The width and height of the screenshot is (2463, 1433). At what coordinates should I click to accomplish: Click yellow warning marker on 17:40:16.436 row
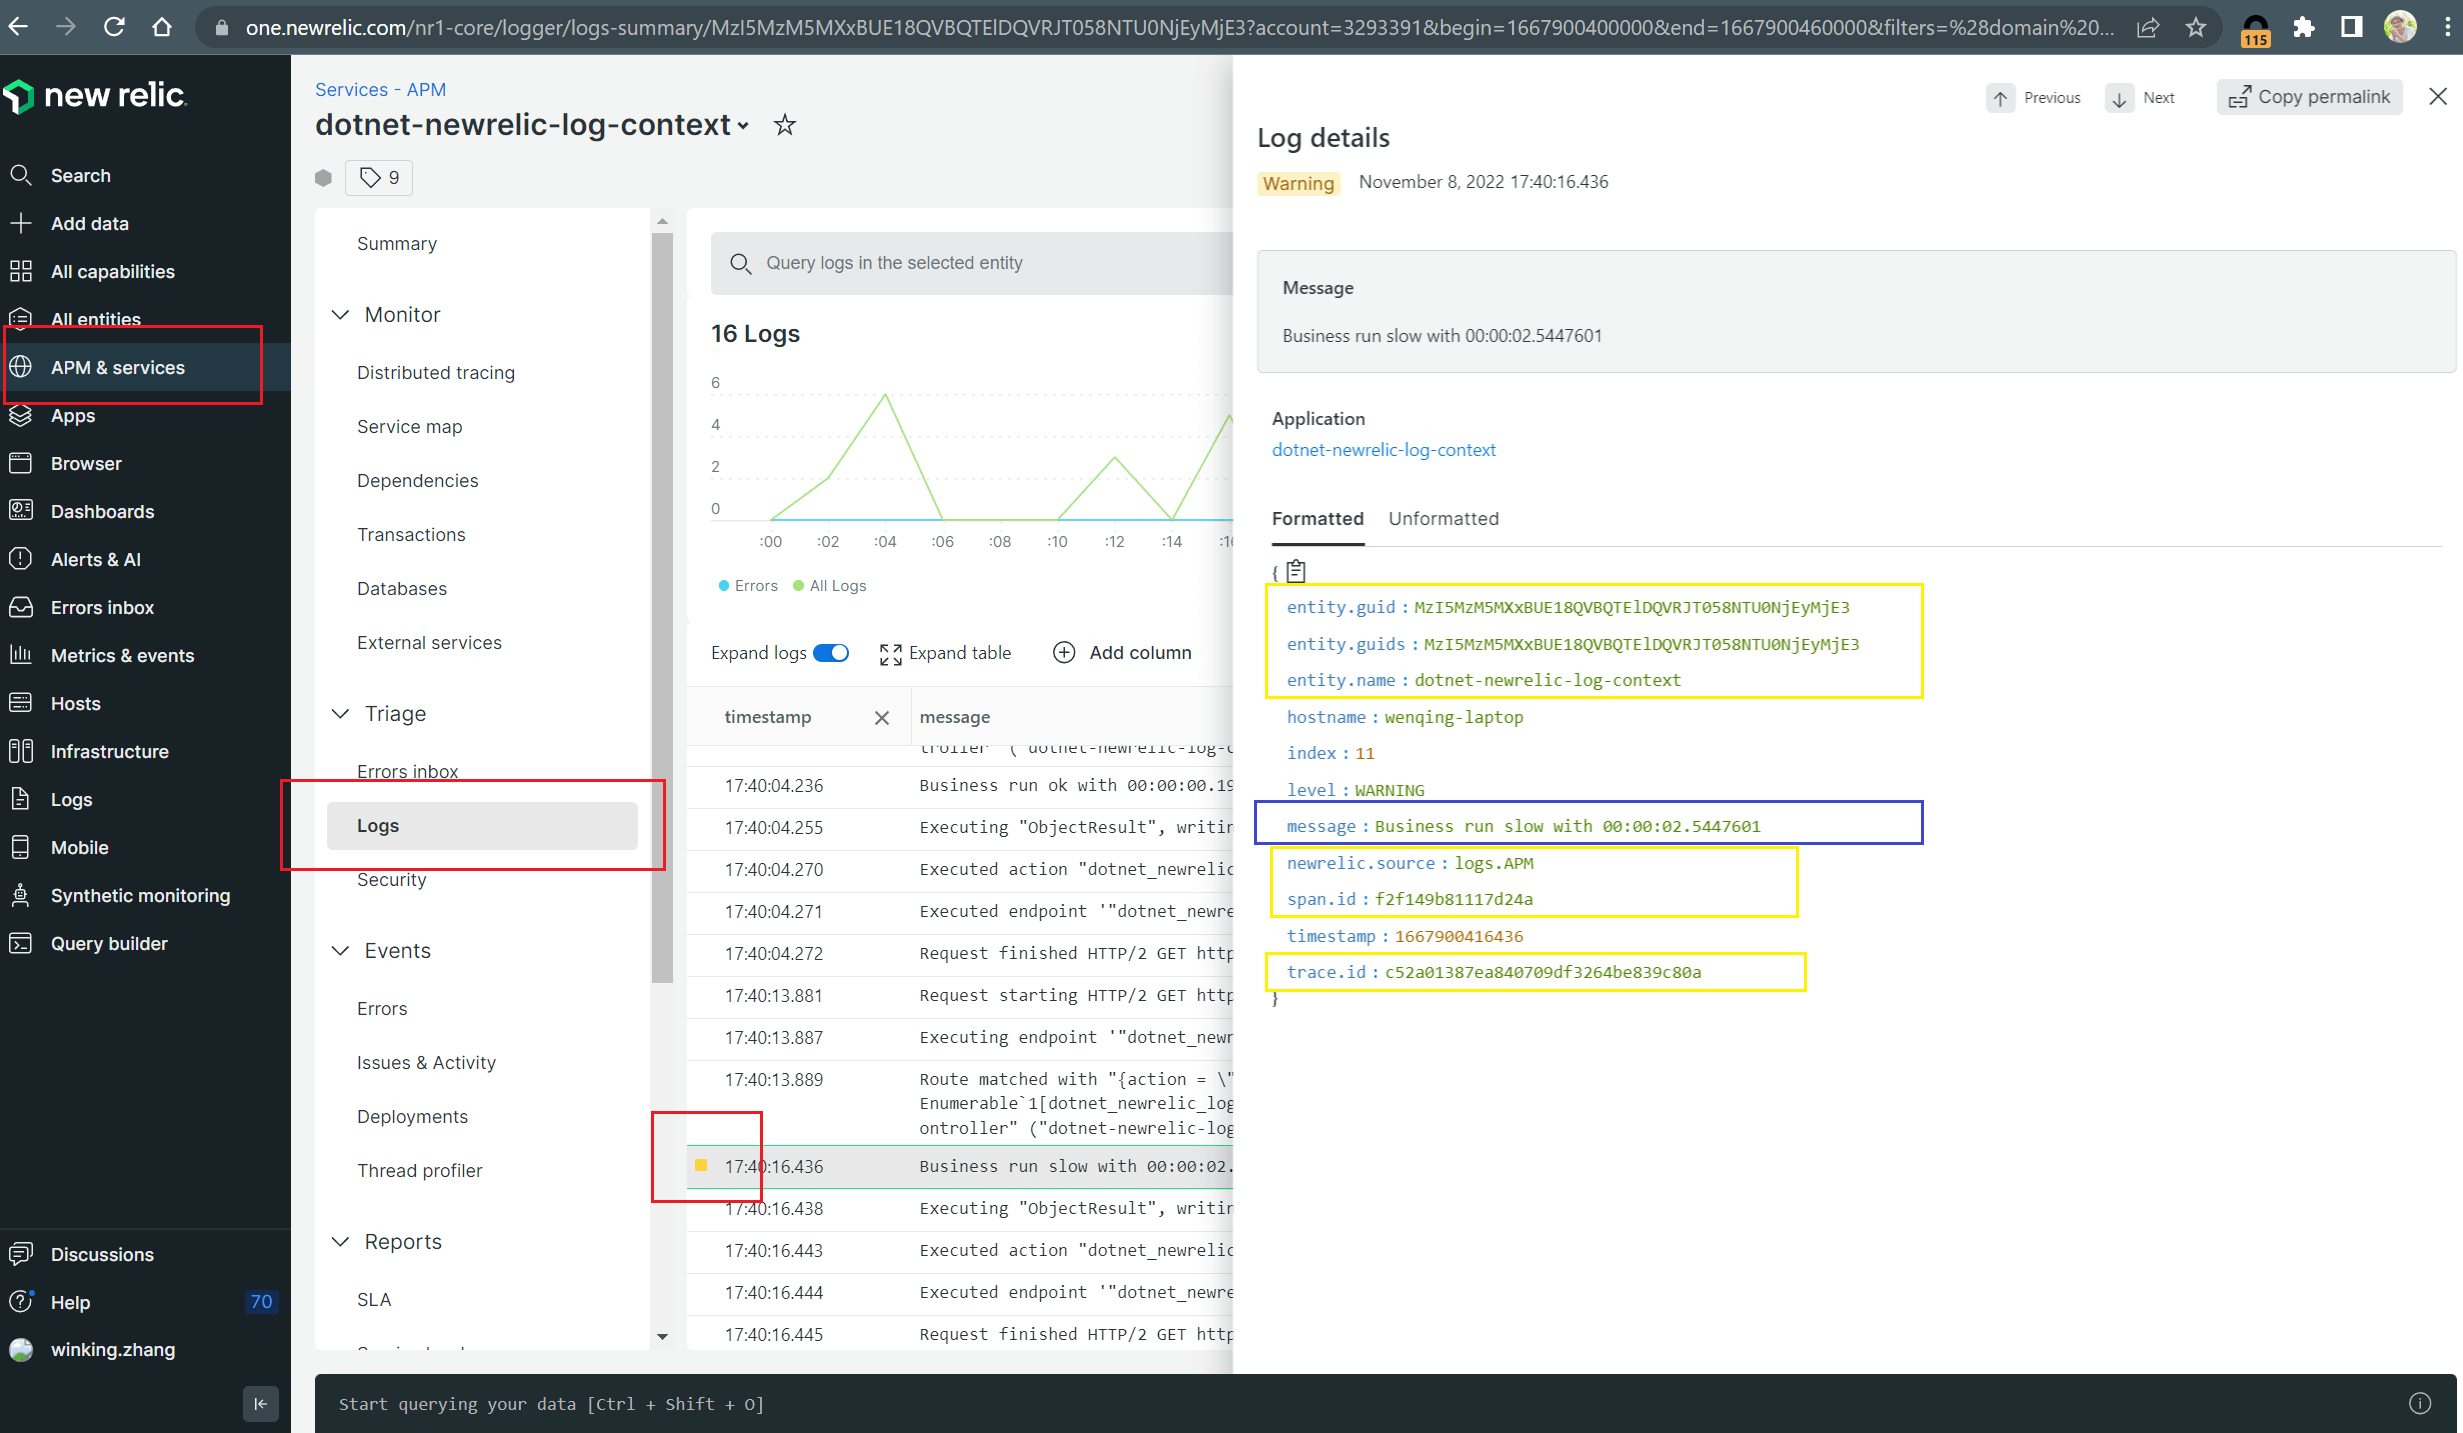click(x=701, y=1166)
